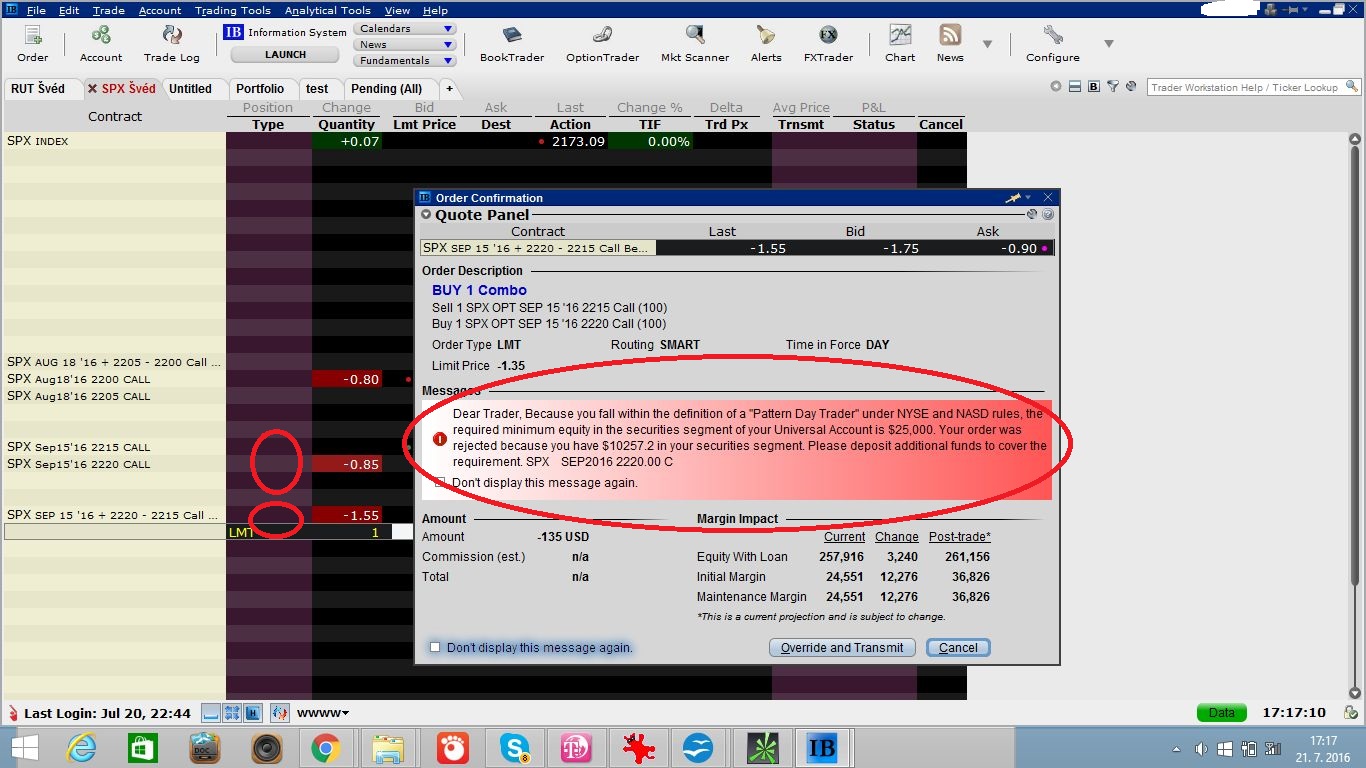Screen dimensions: 1366x768
Task: Open FXTrader tool
Action: 828,44
